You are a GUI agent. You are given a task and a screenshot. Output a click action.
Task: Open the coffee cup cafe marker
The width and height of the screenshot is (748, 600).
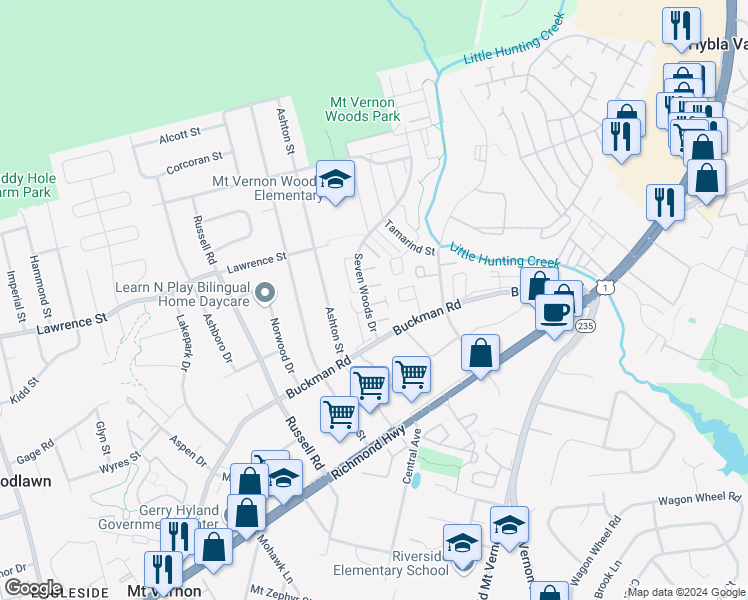pyautogui.click(x=554, y=313)
